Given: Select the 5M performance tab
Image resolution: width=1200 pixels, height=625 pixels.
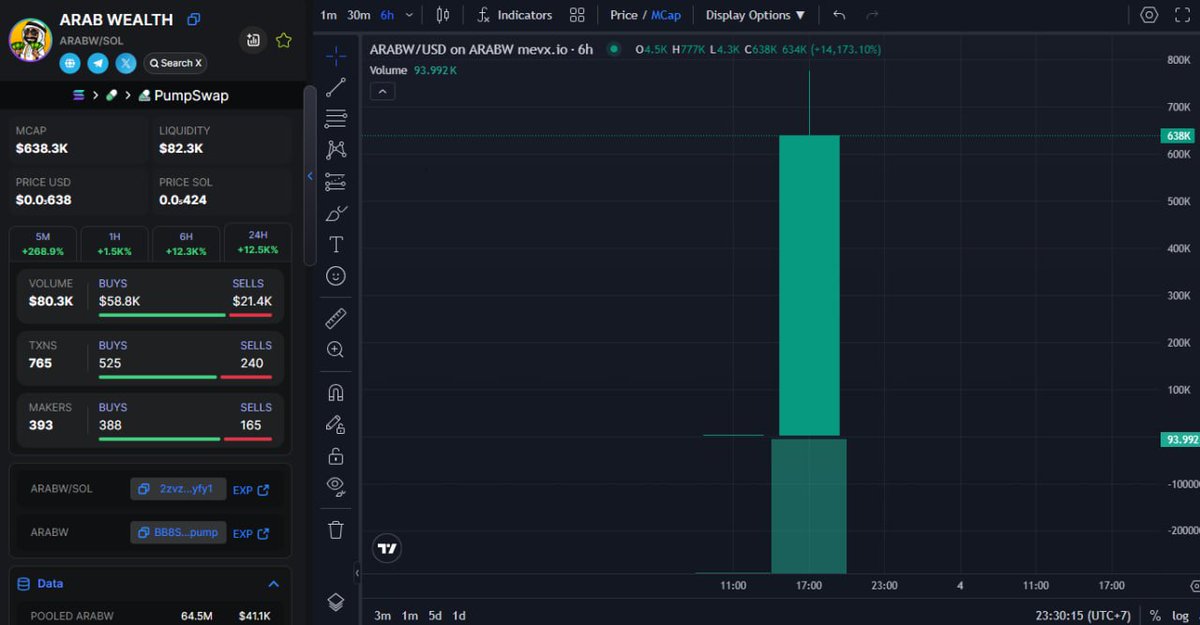Looking at the screenshot, I should [42, 243].
